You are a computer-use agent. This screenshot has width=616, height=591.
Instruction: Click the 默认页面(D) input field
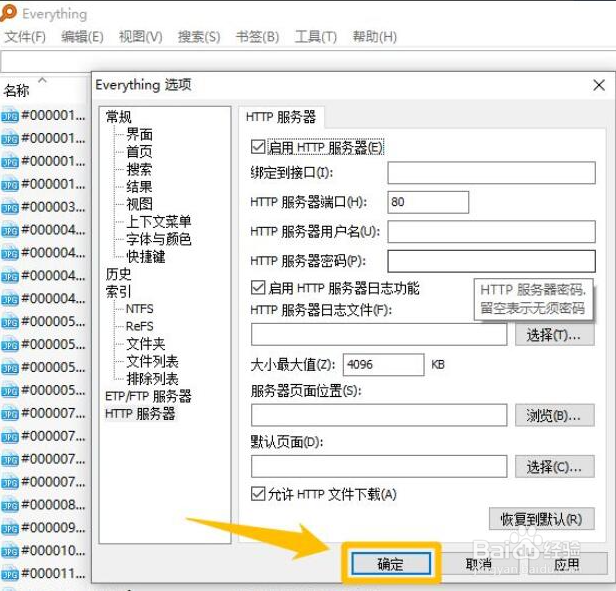click(x=379, y=466)
